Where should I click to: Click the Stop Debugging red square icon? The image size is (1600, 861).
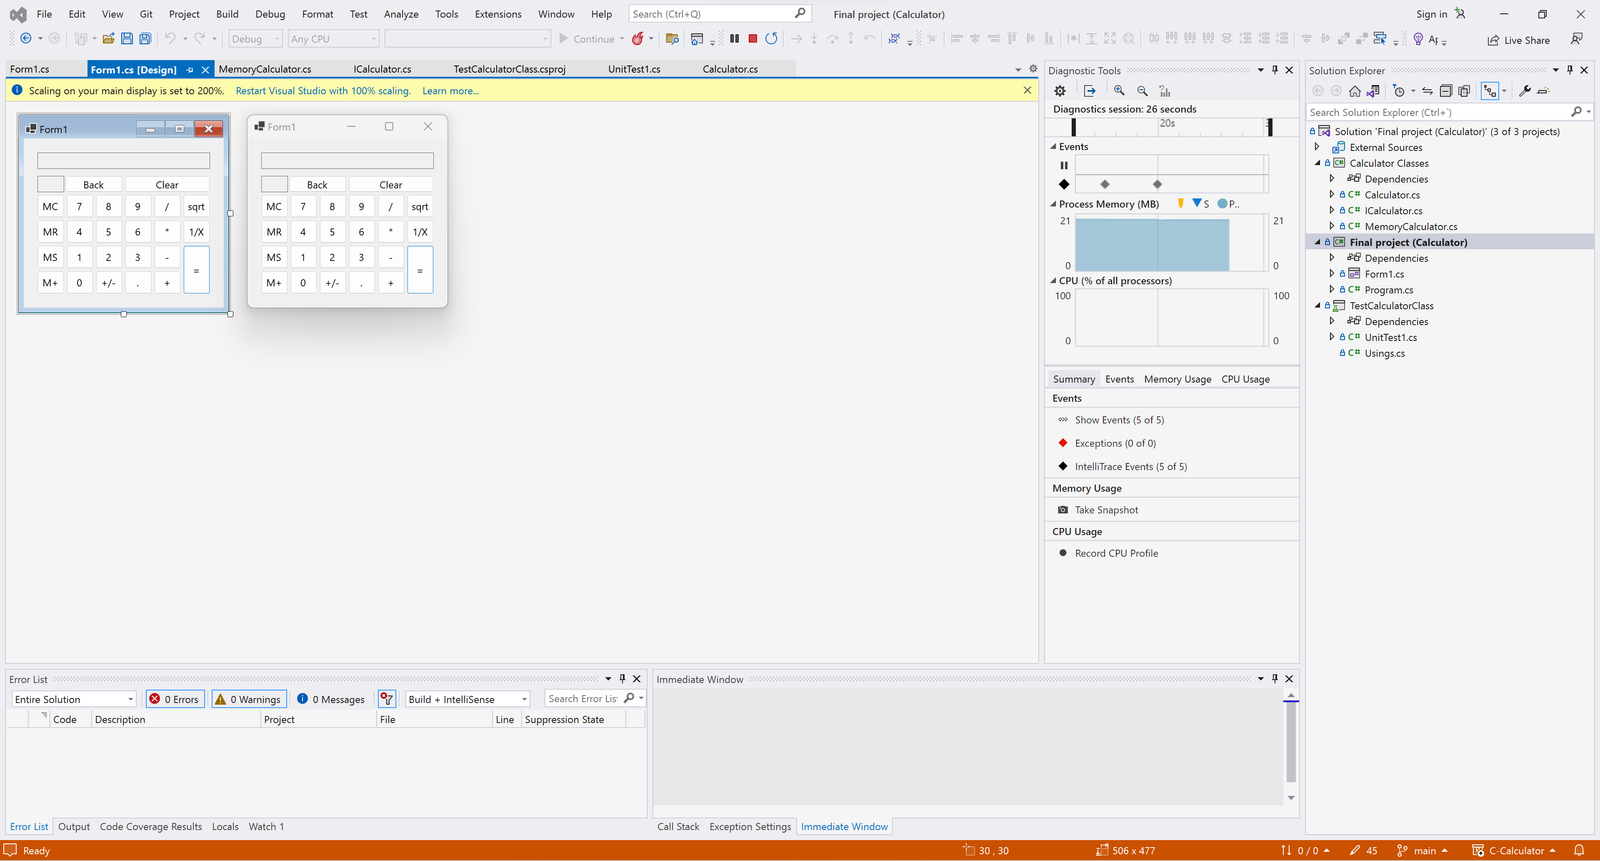753,39
